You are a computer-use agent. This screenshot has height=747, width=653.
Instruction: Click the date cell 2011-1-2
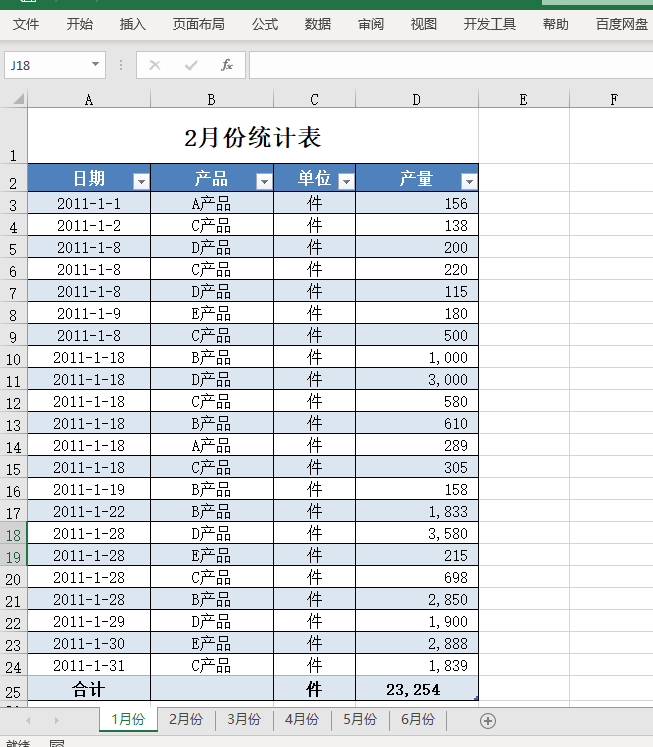[89, 225]
